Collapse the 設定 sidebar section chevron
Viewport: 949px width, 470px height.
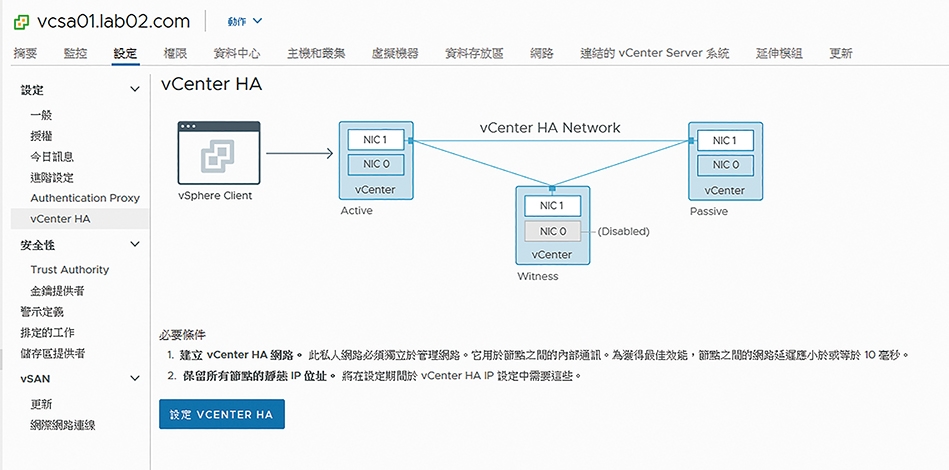coord(135,90)
